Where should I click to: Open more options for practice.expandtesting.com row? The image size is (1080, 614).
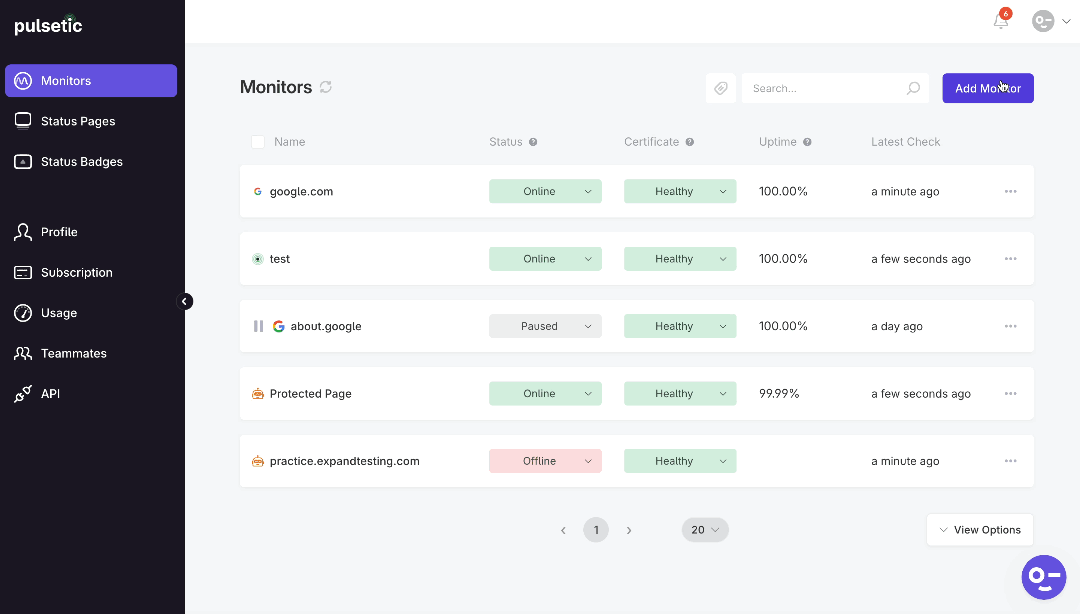1010,461
